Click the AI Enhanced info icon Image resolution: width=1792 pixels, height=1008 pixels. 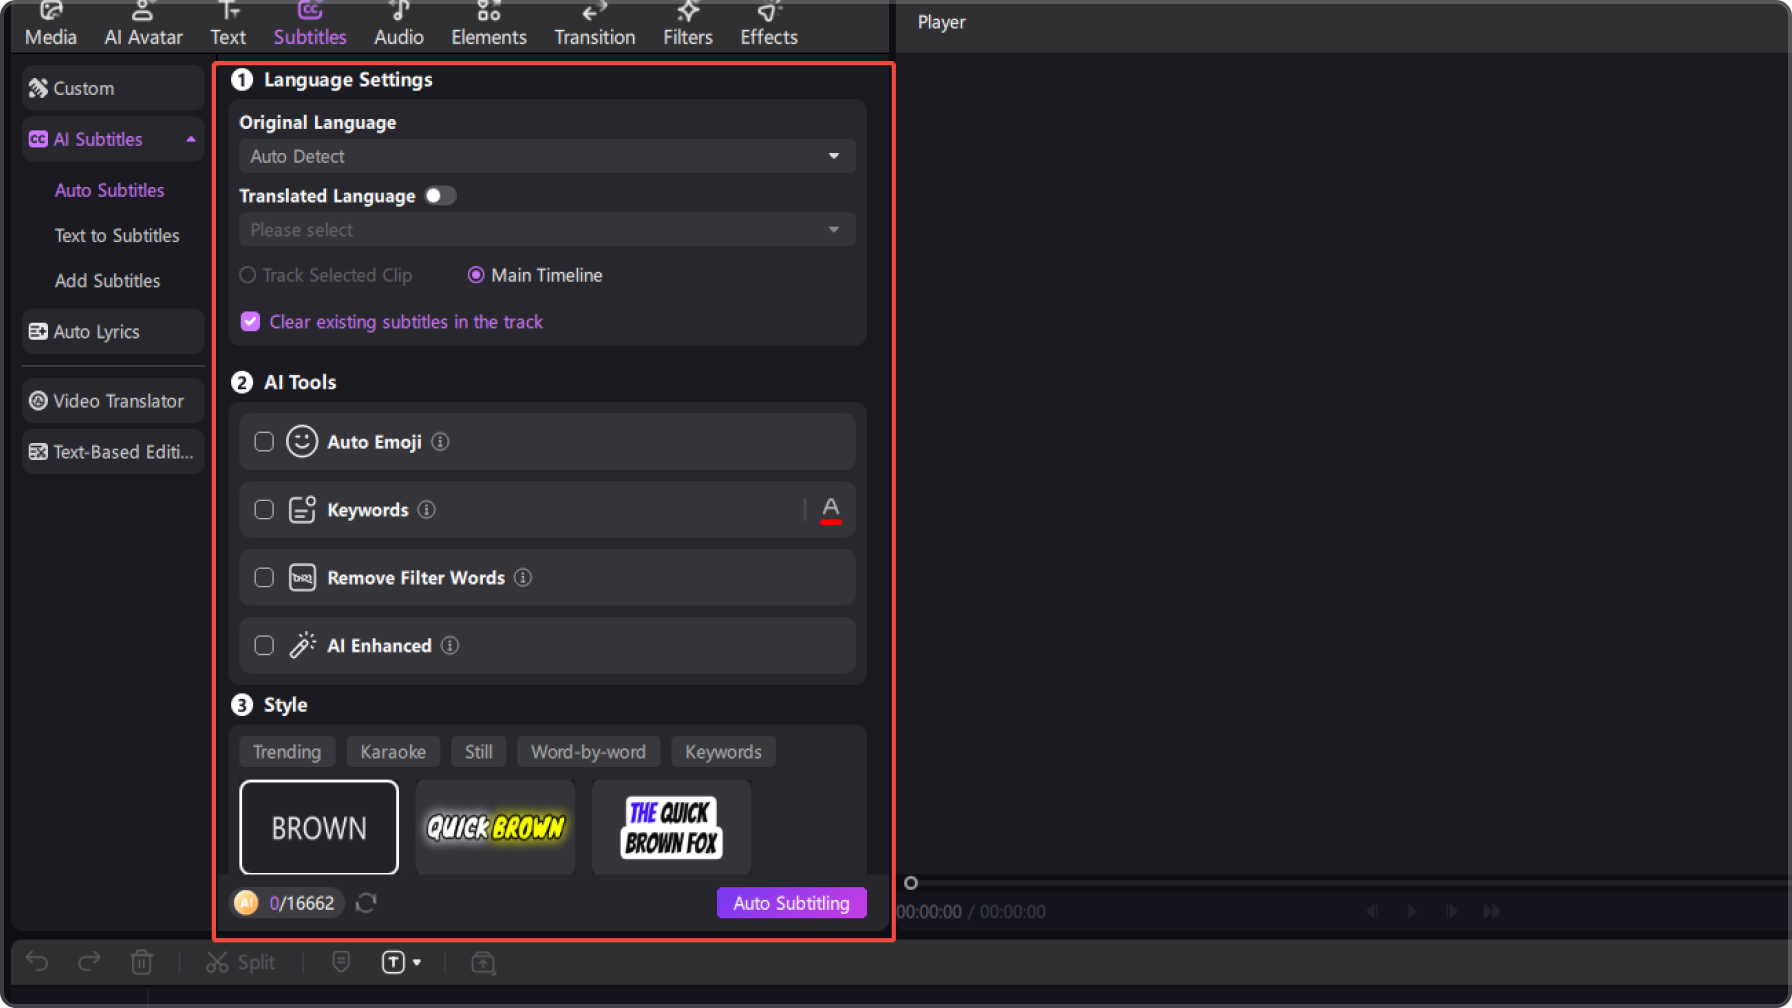pyautogui.click(x=450, y=646)
